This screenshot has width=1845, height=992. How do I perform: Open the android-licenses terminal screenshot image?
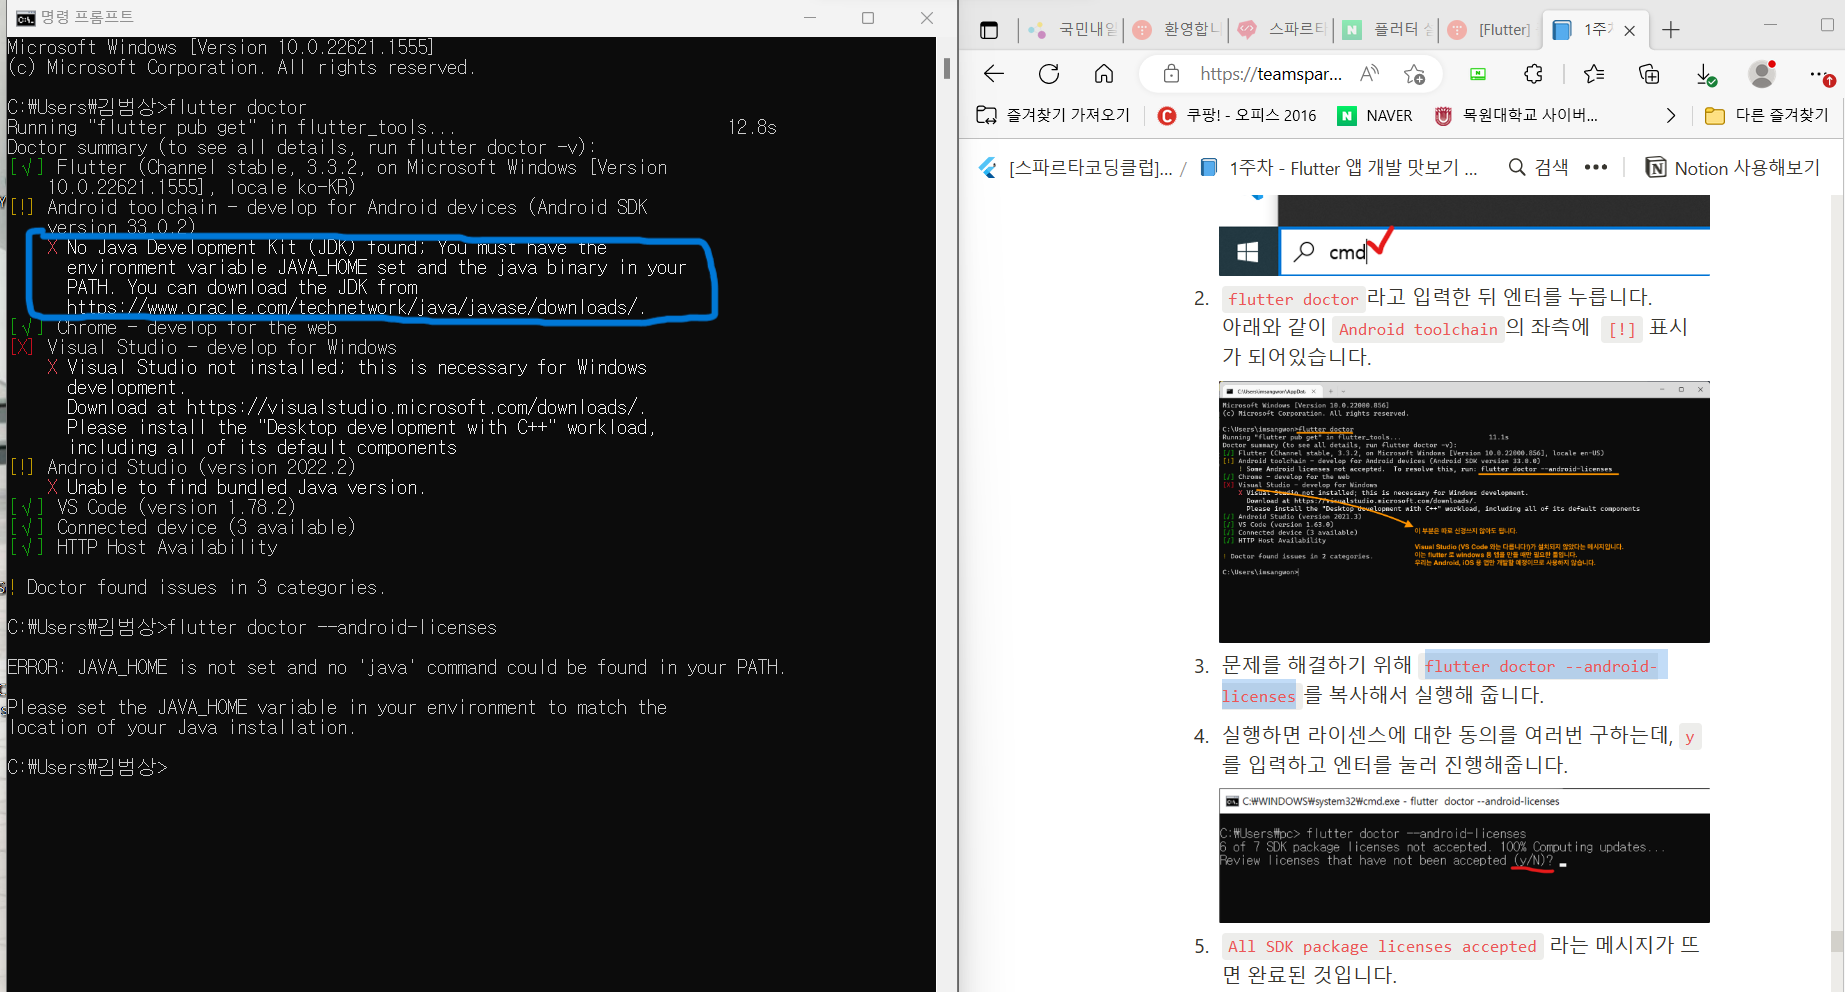coord(1464,855)
